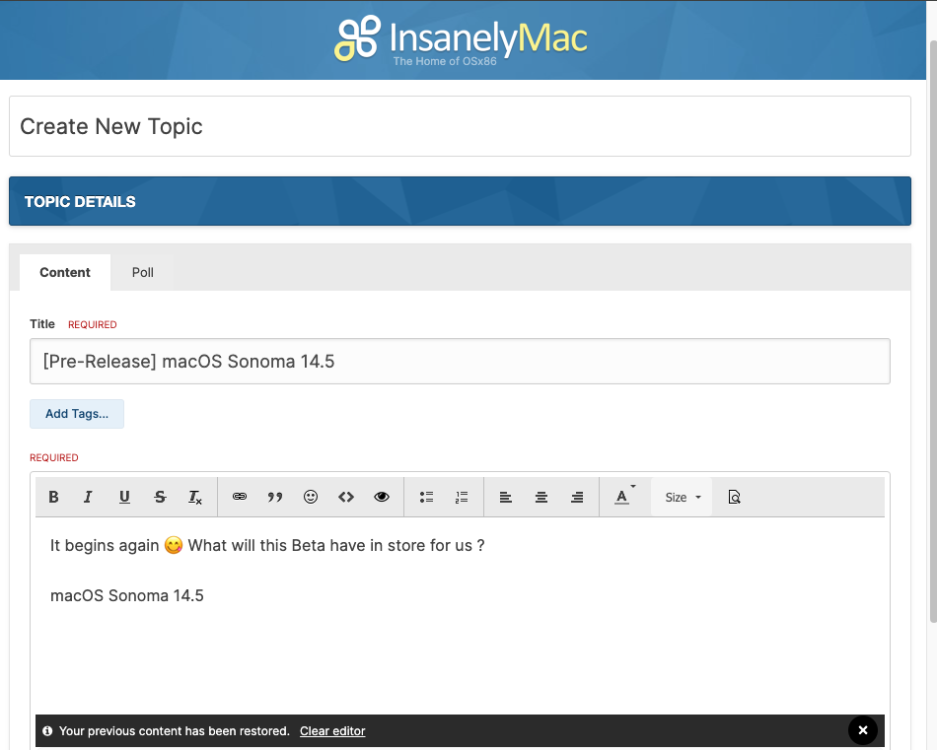Click the 'It begins again' sentence
The image size is (937, 750).
[x=267, y=546]
